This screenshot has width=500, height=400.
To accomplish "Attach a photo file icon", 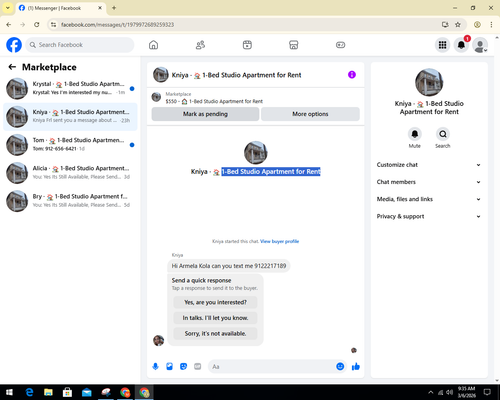I will [170, 367].
